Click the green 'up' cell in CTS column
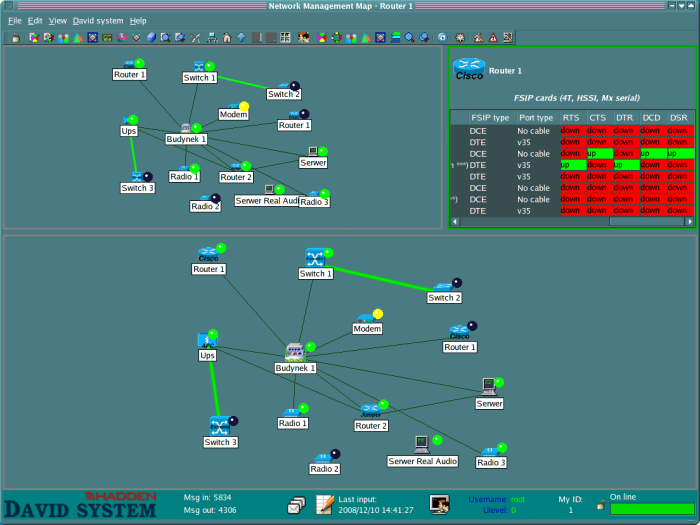700x525 pixels. pyautogui.click(x=600, y=153)
